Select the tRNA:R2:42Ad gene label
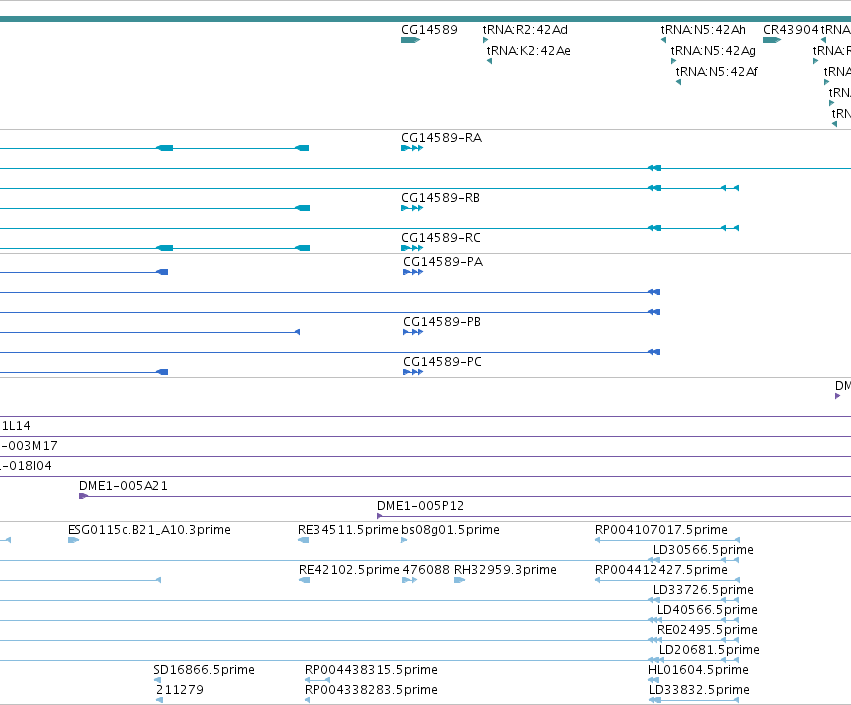This screenshot has width=851, height=705. coord(525,30)
